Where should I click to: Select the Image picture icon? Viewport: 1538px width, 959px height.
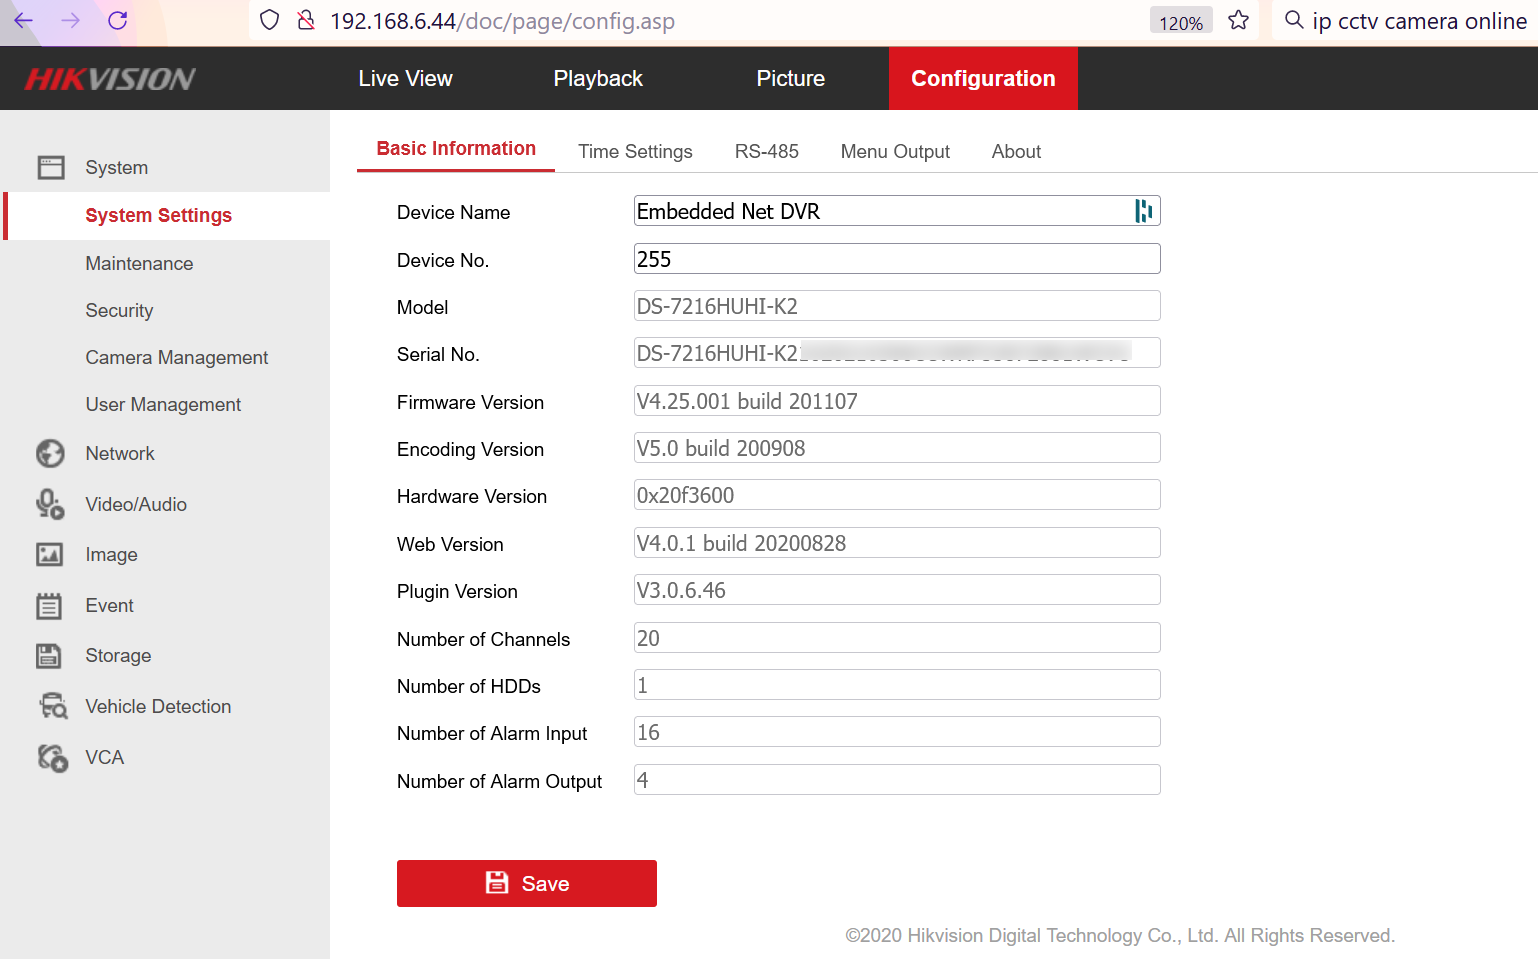(50, 555)
